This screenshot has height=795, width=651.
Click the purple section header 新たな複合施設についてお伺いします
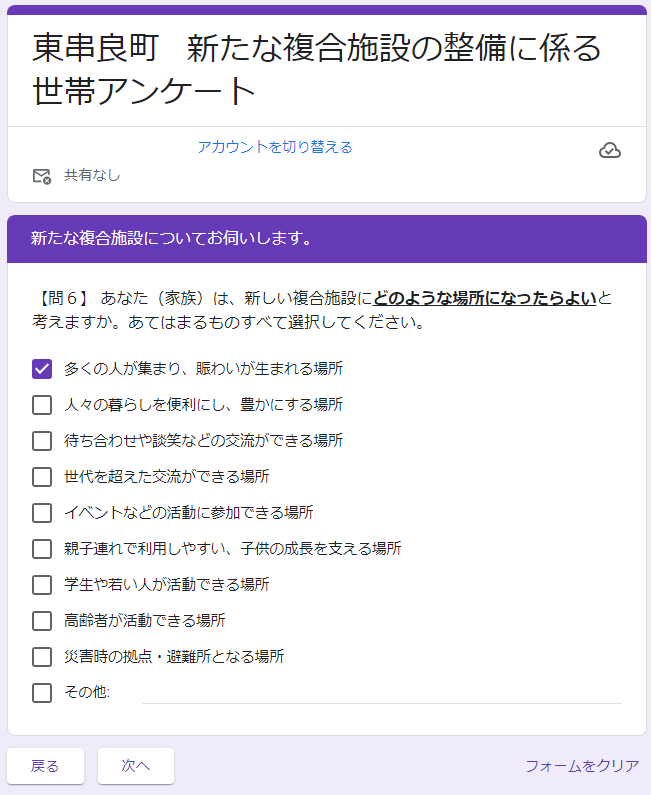point(171,239)
